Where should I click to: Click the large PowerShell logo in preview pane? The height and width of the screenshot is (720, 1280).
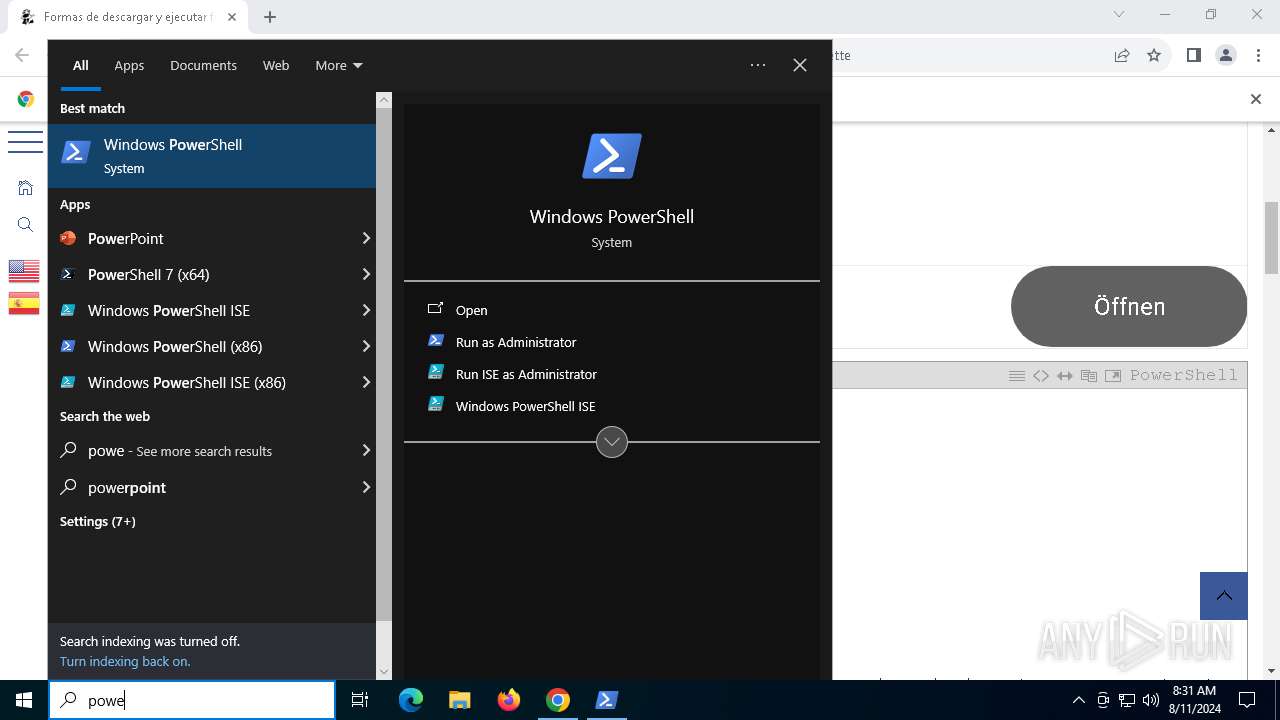point(612,157)
